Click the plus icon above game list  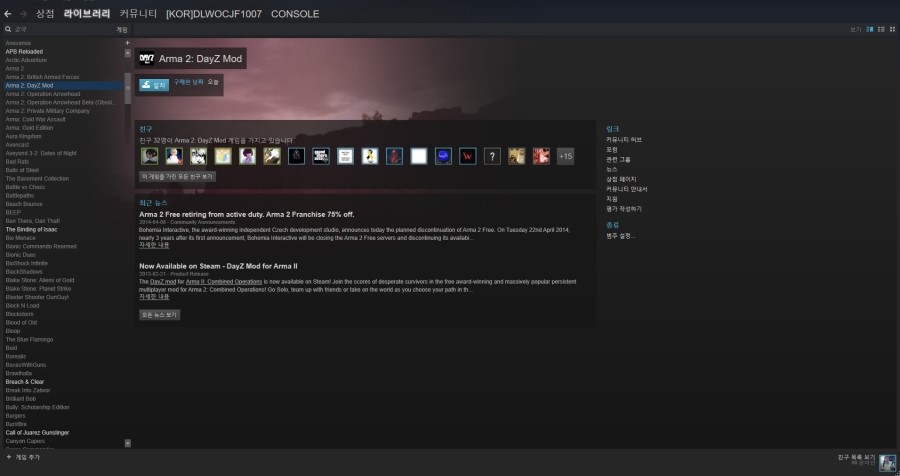[x=127, y=43]
